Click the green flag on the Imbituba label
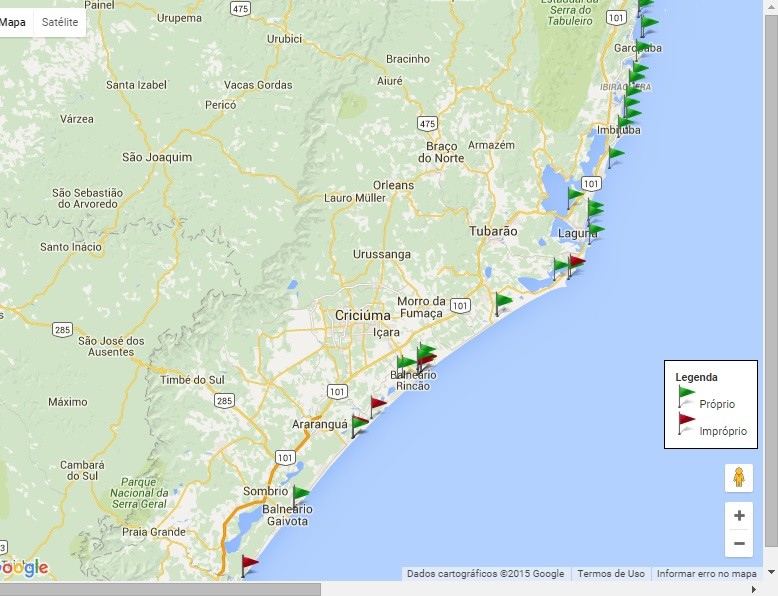Image resolution: width=778 pixels, height=596 pixels. (624, 124)
